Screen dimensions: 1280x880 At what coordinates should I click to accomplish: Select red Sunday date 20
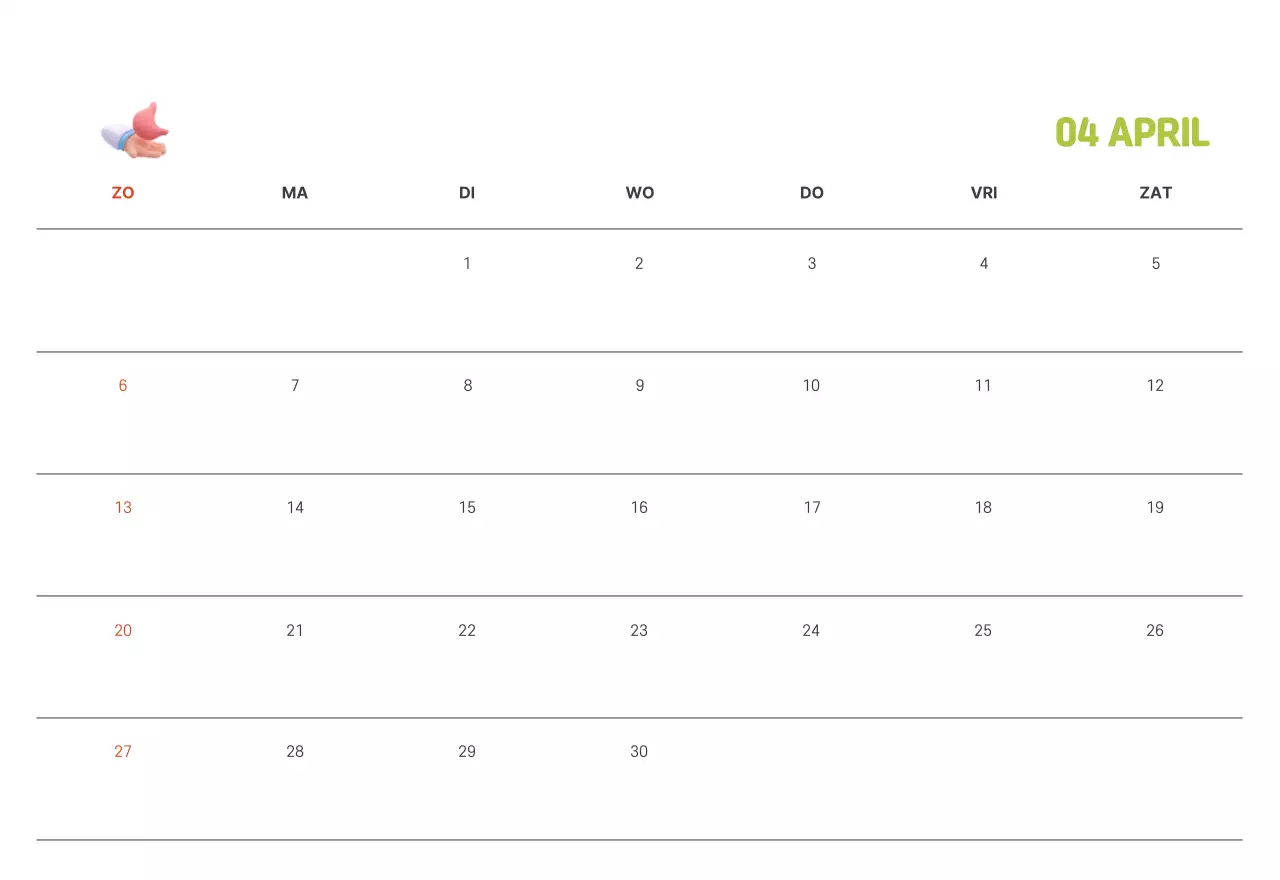[x=123, y=631]
